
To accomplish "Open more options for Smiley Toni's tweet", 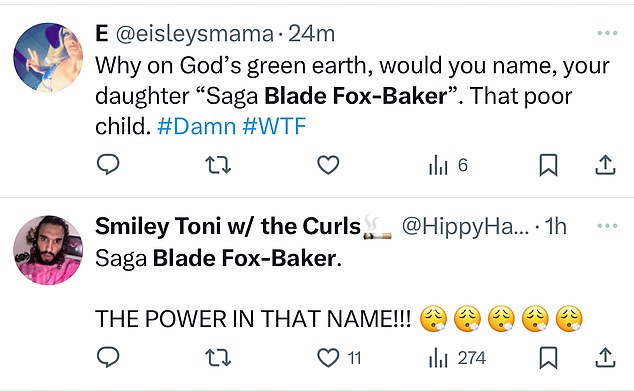I will coord(607,226).
